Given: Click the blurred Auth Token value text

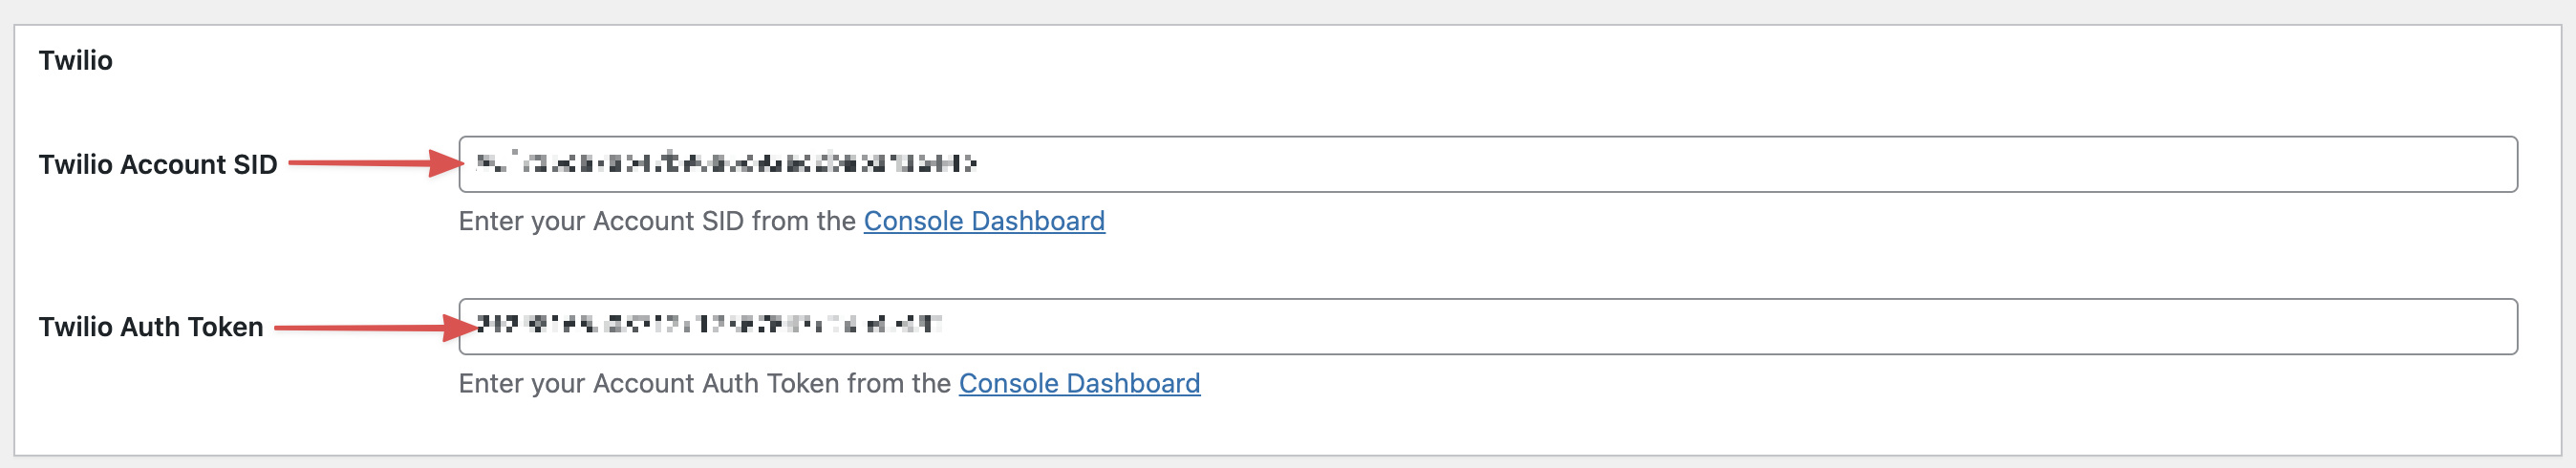Looking at the screenshot, I should tap(708, 324).
